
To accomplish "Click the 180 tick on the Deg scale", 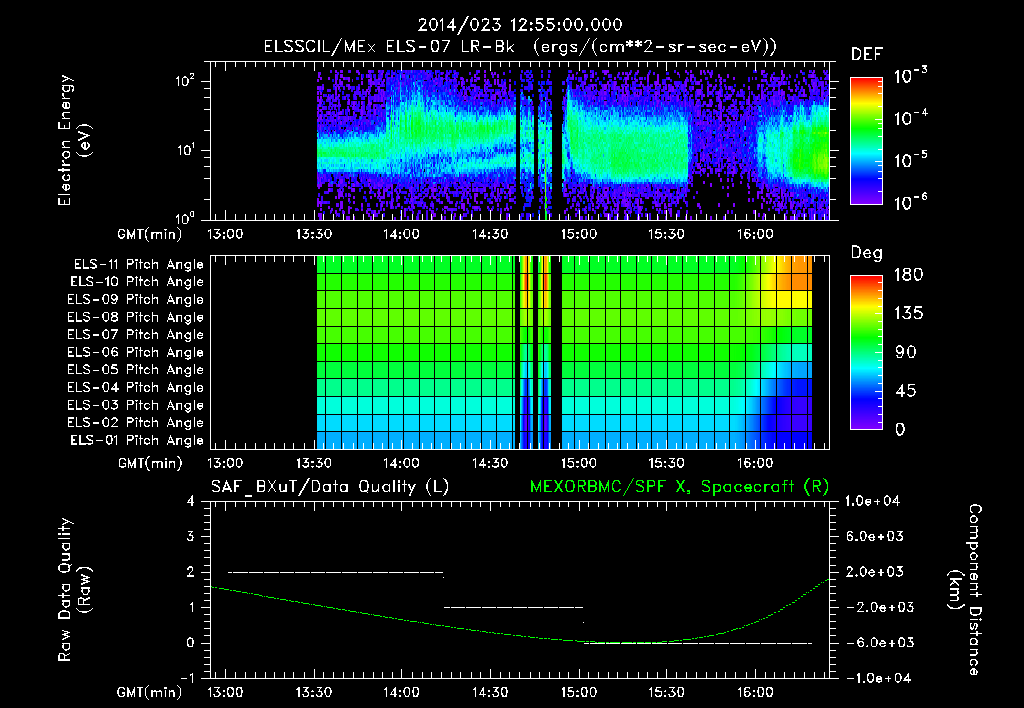I will point(908,275).
